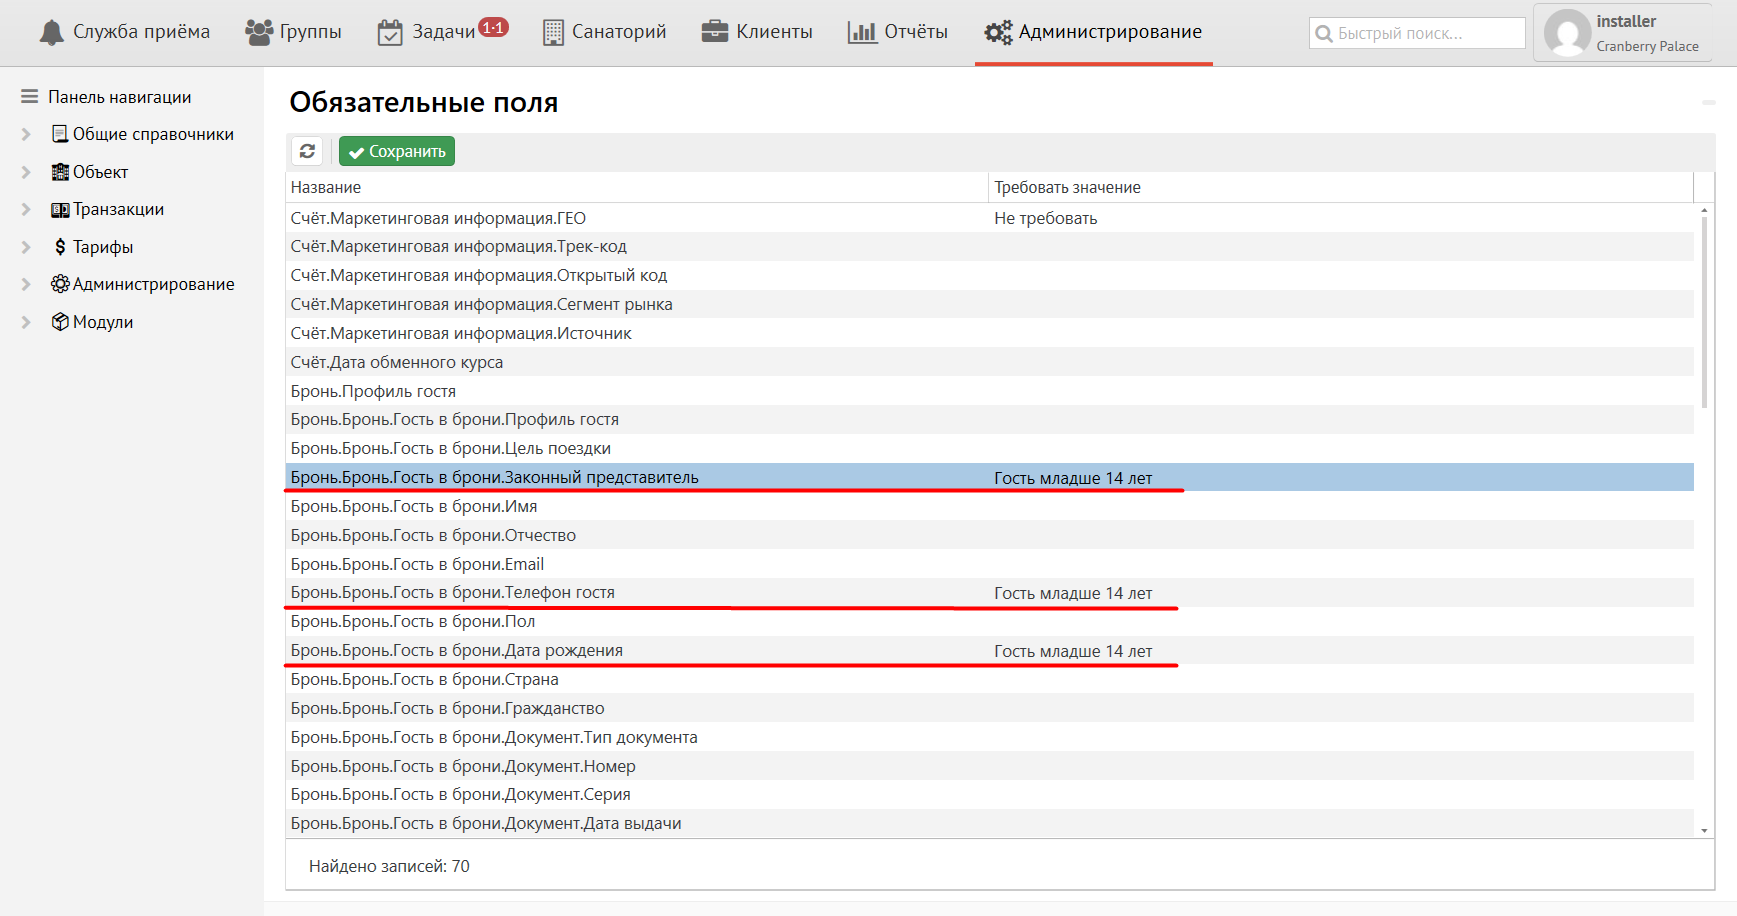Click the installer user avatar
The image size is (1737, 916).
coord(1566,33)
